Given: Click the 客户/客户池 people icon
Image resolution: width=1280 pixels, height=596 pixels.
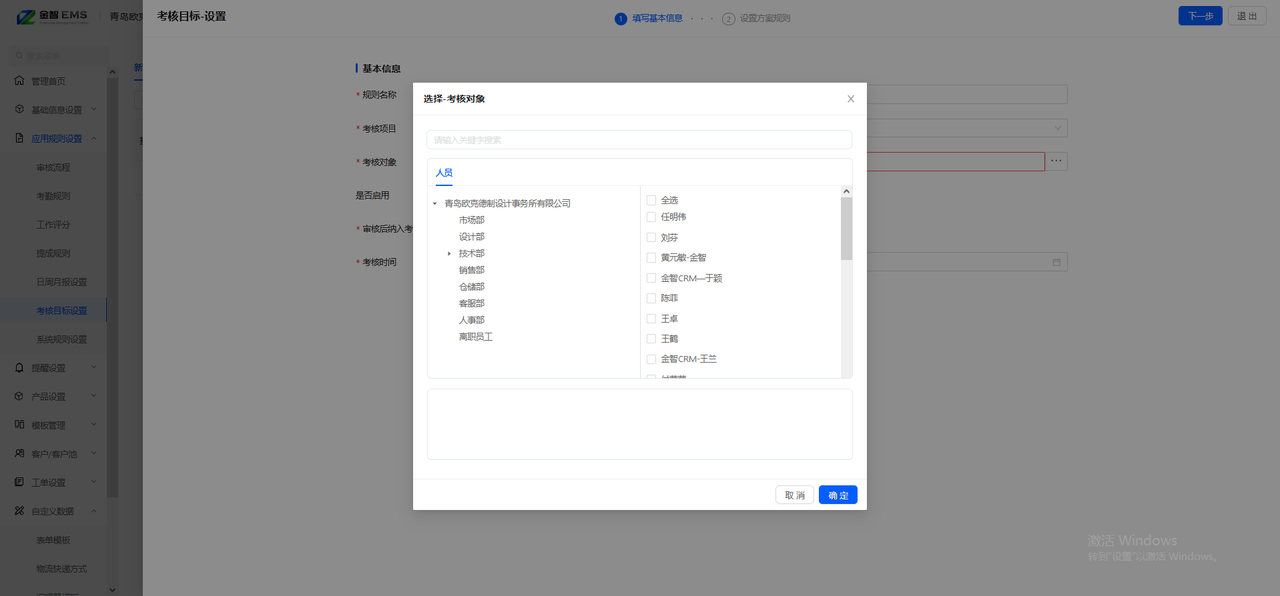Looking at the screenshot, I should [19, 454].
